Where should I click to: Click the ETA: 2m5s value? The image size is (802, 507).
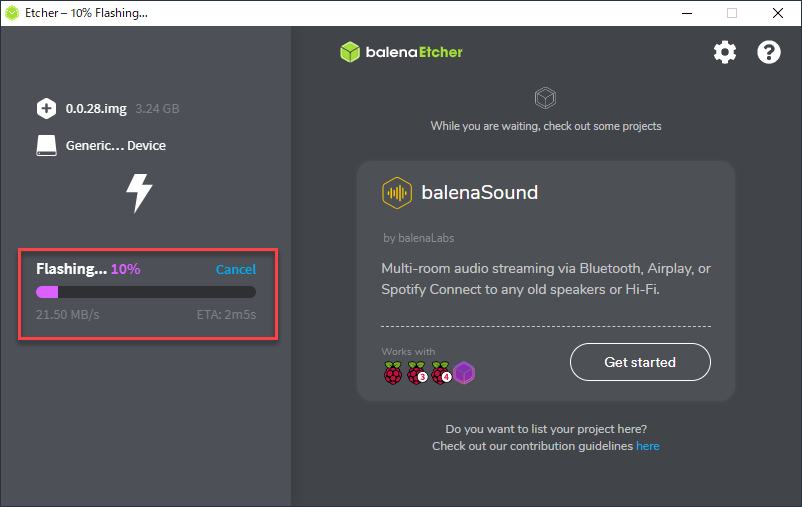pyautogui.click(x=227, y=315)
